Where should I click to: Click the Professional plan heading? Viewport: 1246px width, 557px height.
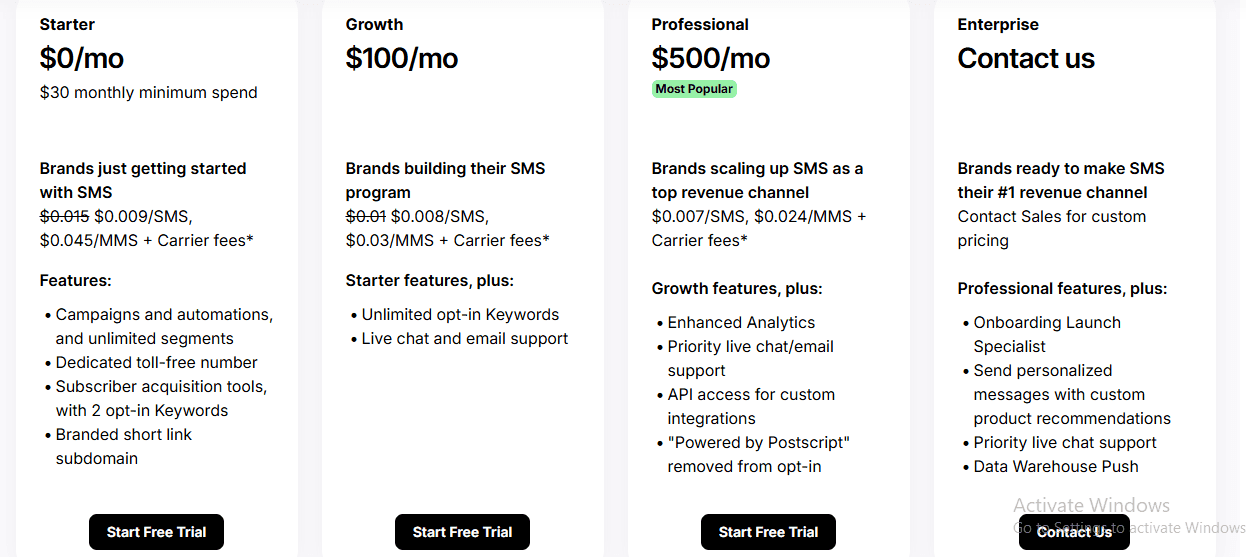699,24
